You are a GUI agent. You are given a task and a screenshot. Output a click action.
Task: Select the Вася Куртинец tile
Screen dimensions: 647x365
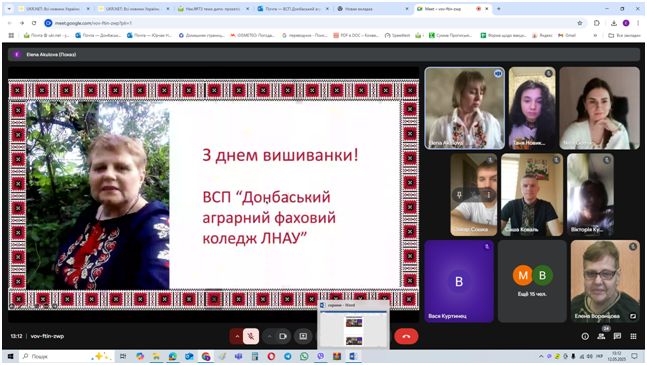pos(459,281)
